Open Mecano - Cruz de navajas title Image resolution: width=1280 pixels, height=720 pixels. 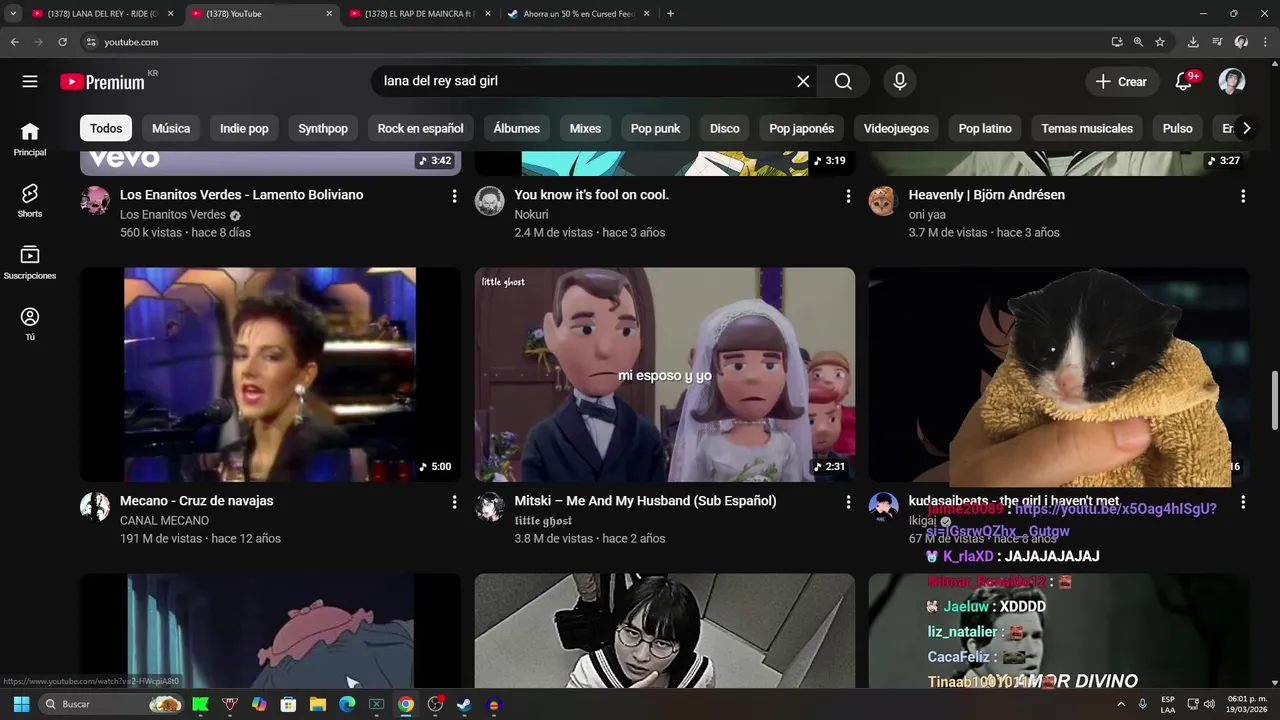click(x=196, y=501)
